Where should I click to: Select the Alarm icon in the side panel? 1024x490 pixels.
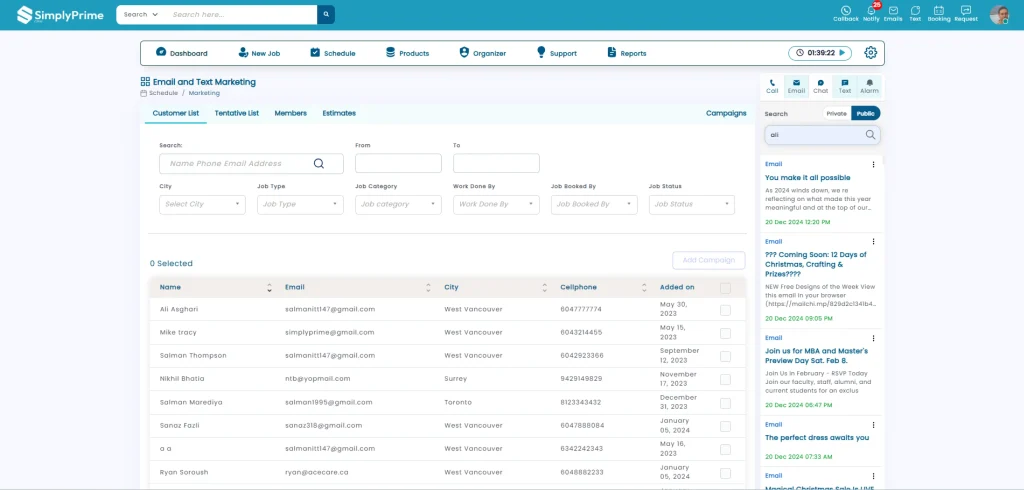tap(869, 86)
